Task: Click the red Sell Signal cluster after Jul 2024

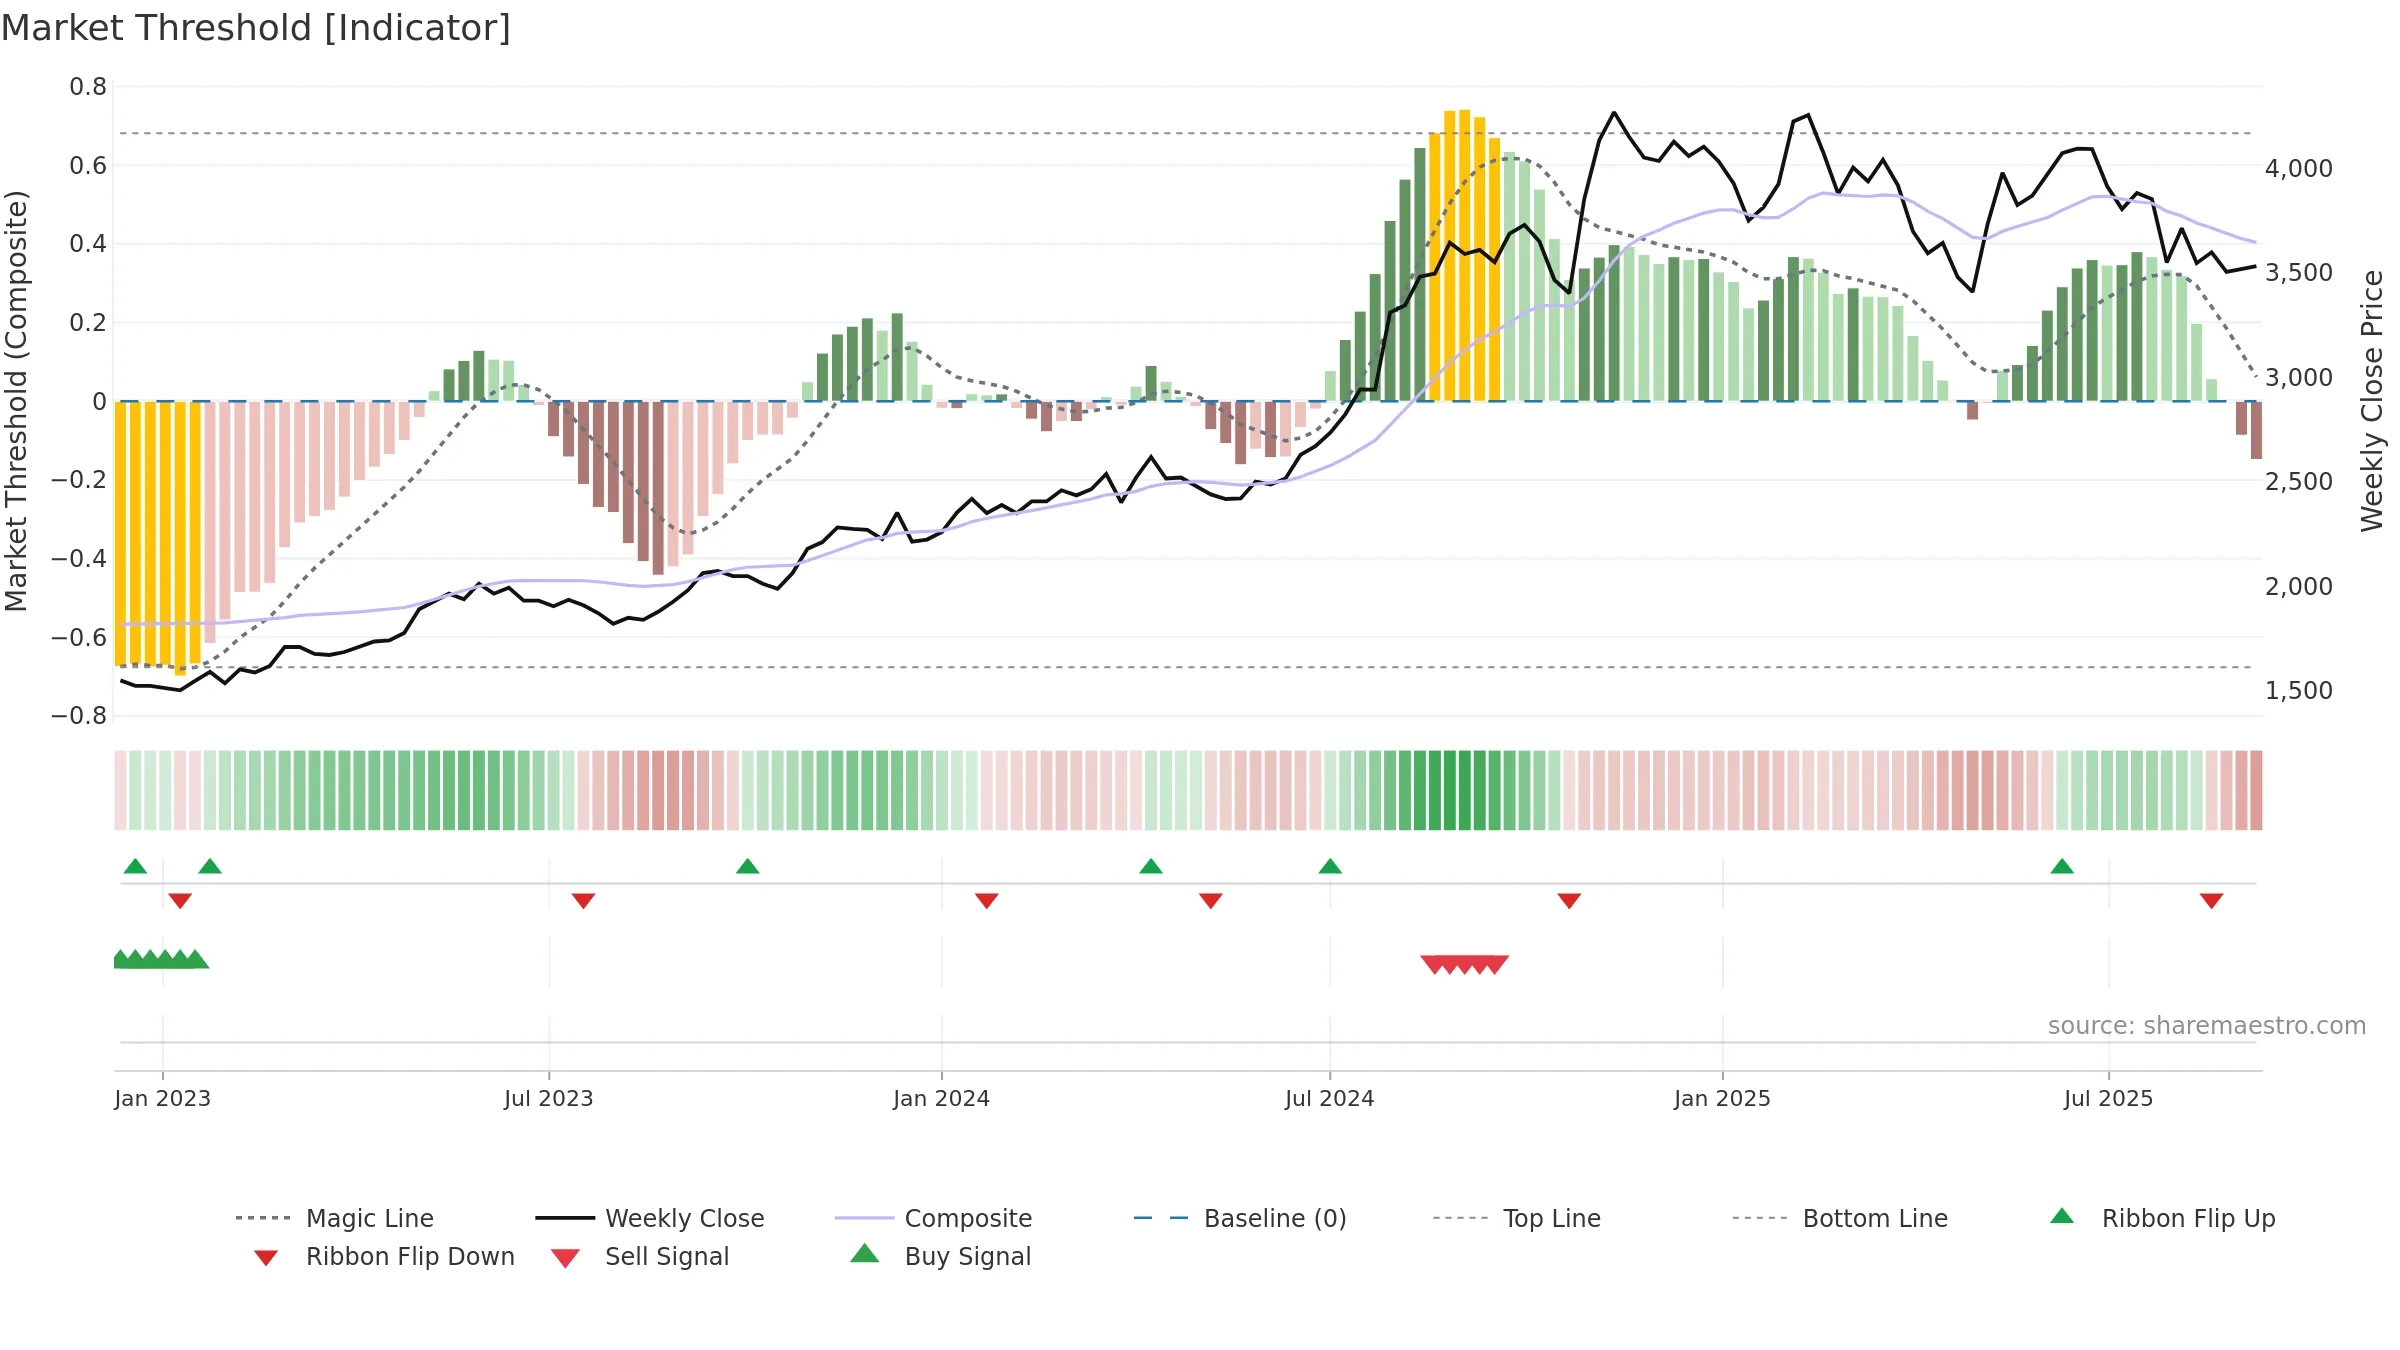Action: pos(1465,964)
